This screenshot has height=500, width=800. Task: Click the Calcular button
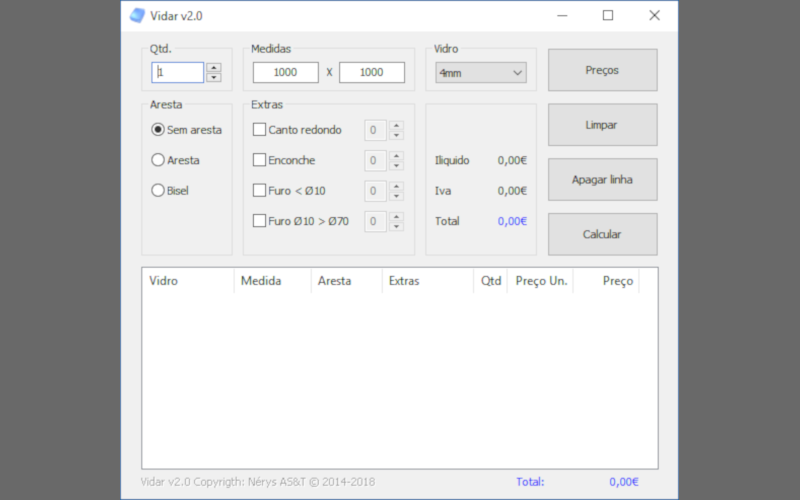pyautogui.click(x=602, y=234)
